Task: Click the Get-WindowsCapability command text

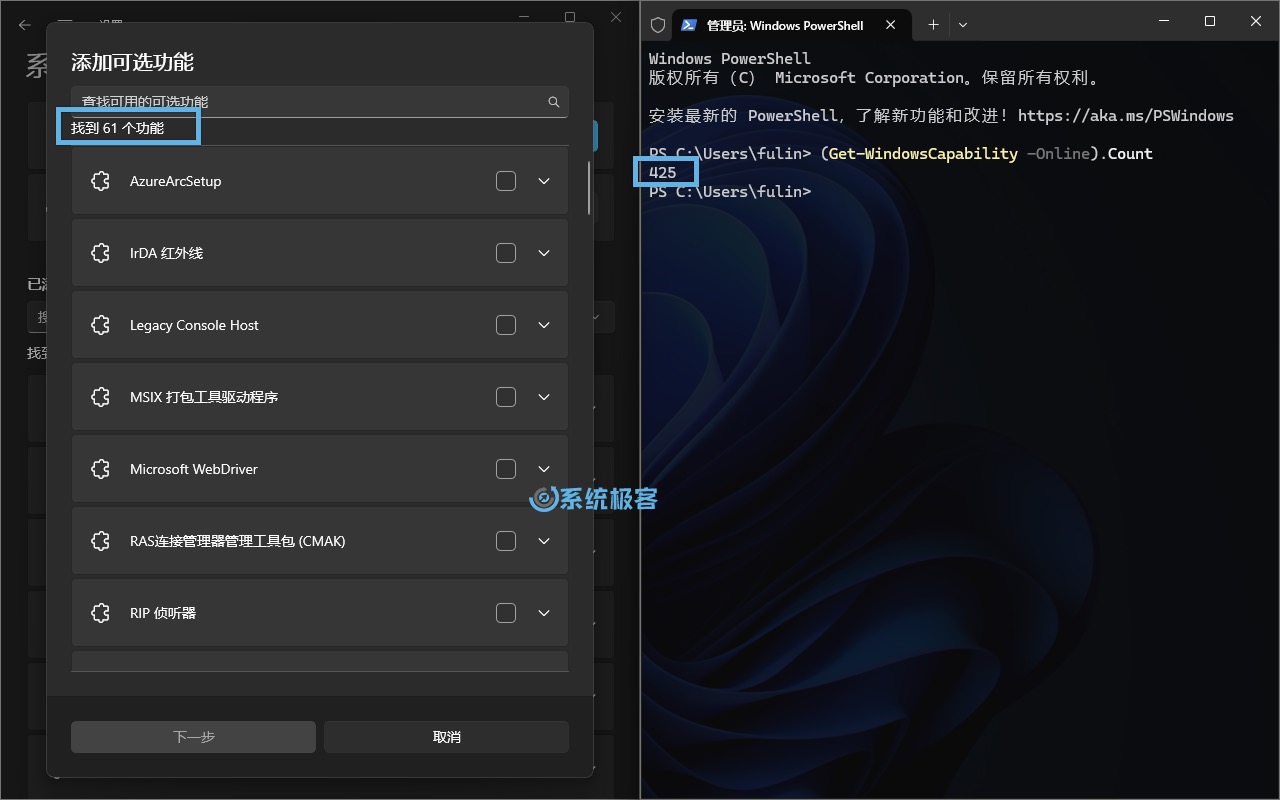Action: point(923,154)
